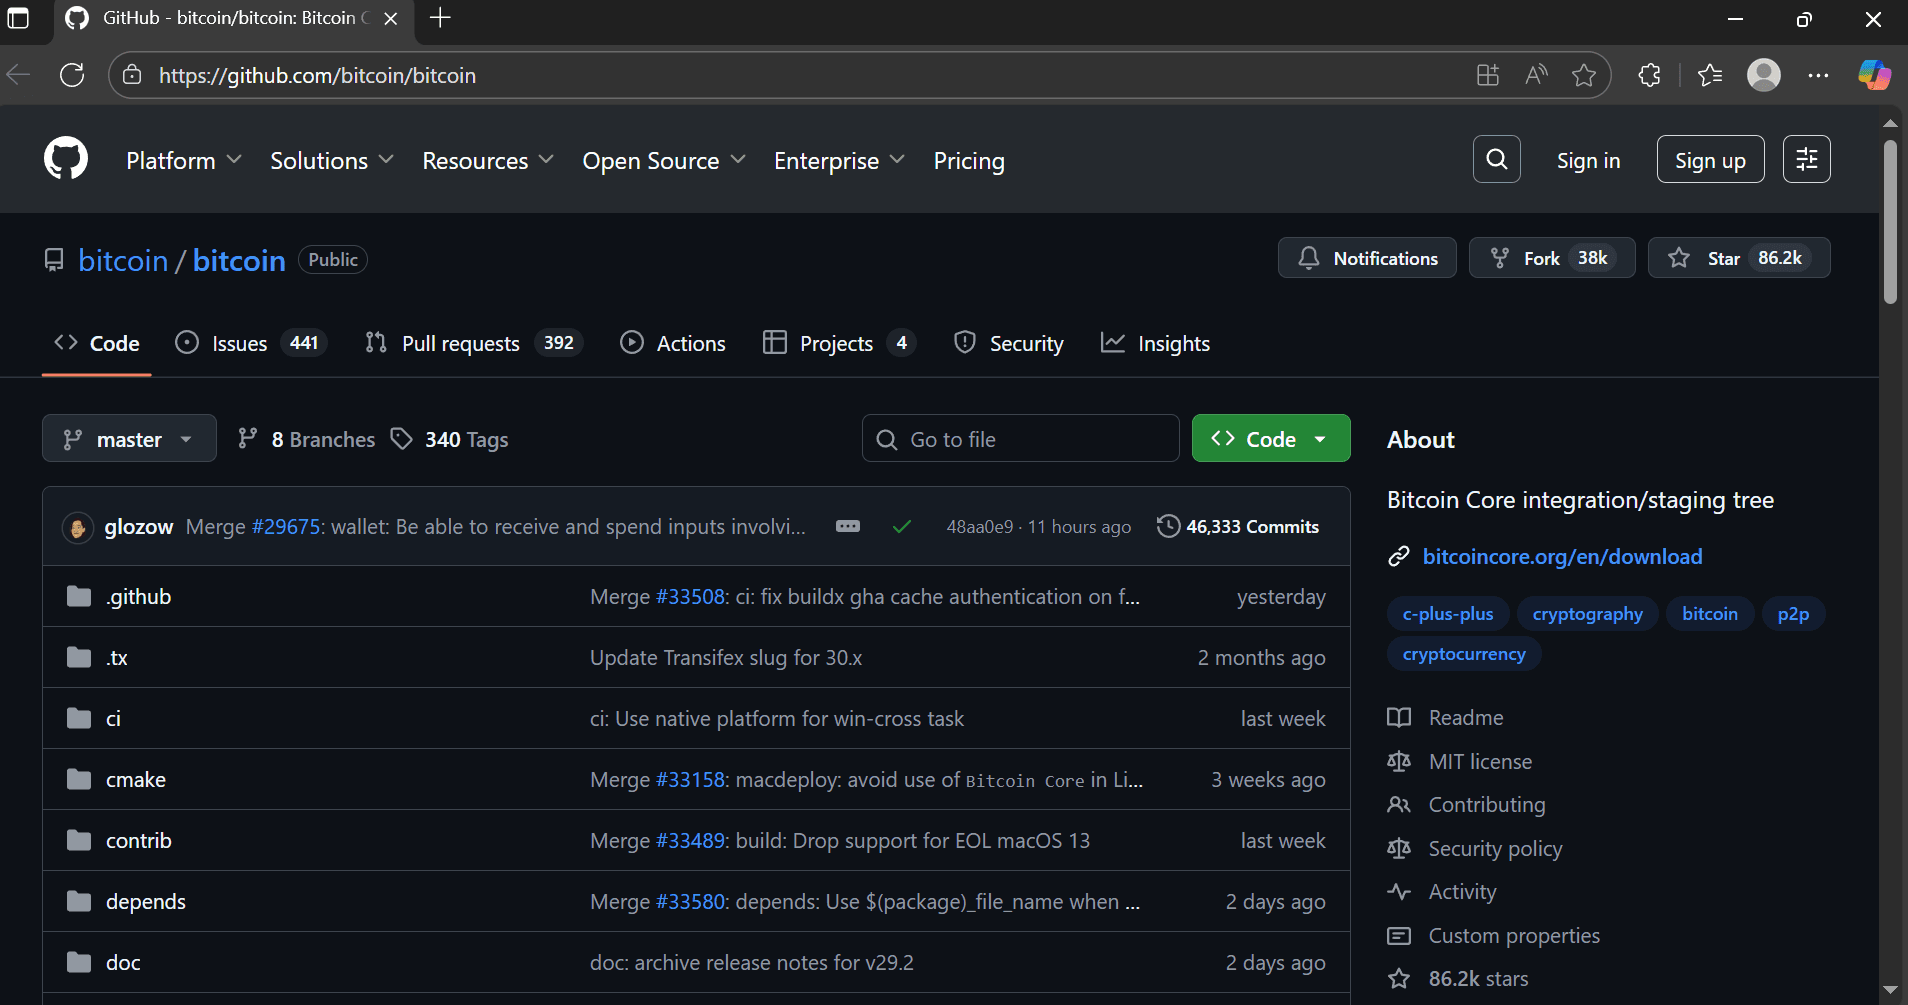Viewport: 1908px width, 1005px height.
Task: Click the cmake folder icon
Action: point(79,780)
